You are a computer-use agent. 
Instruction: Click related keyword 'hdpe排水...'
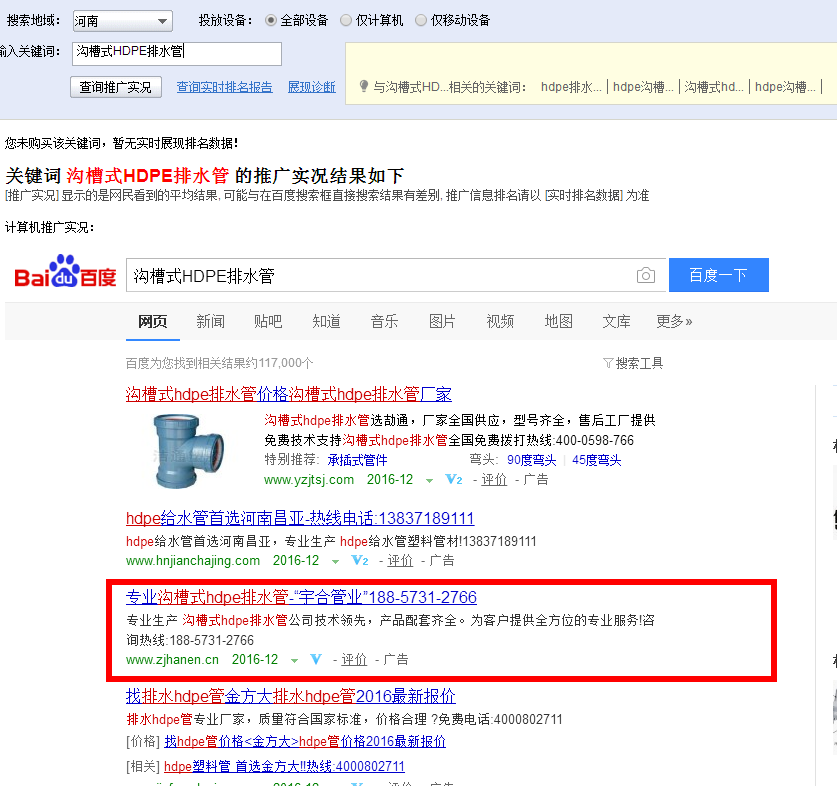[571, 87]
